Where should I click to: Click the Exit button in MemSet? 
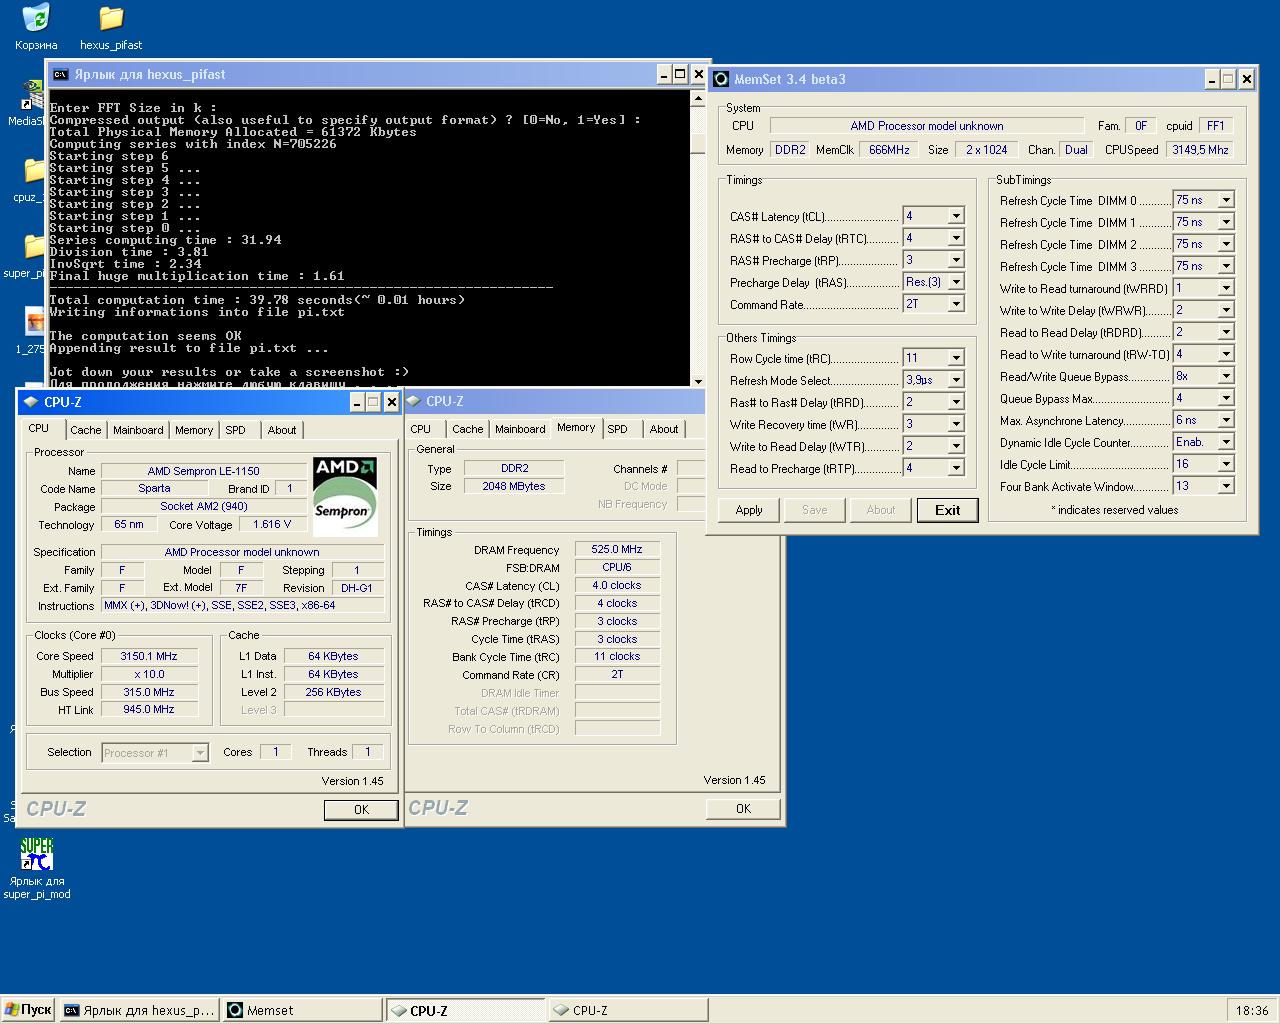tap(947, 510)
